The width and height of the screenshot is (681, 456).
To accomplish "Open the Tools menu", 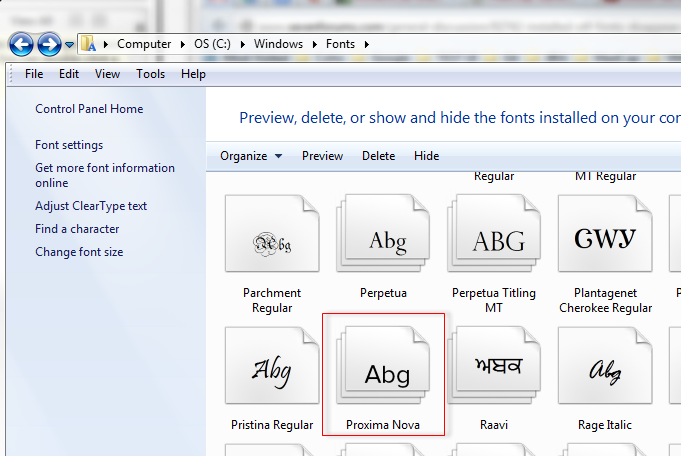I will [x=151, y=74].
